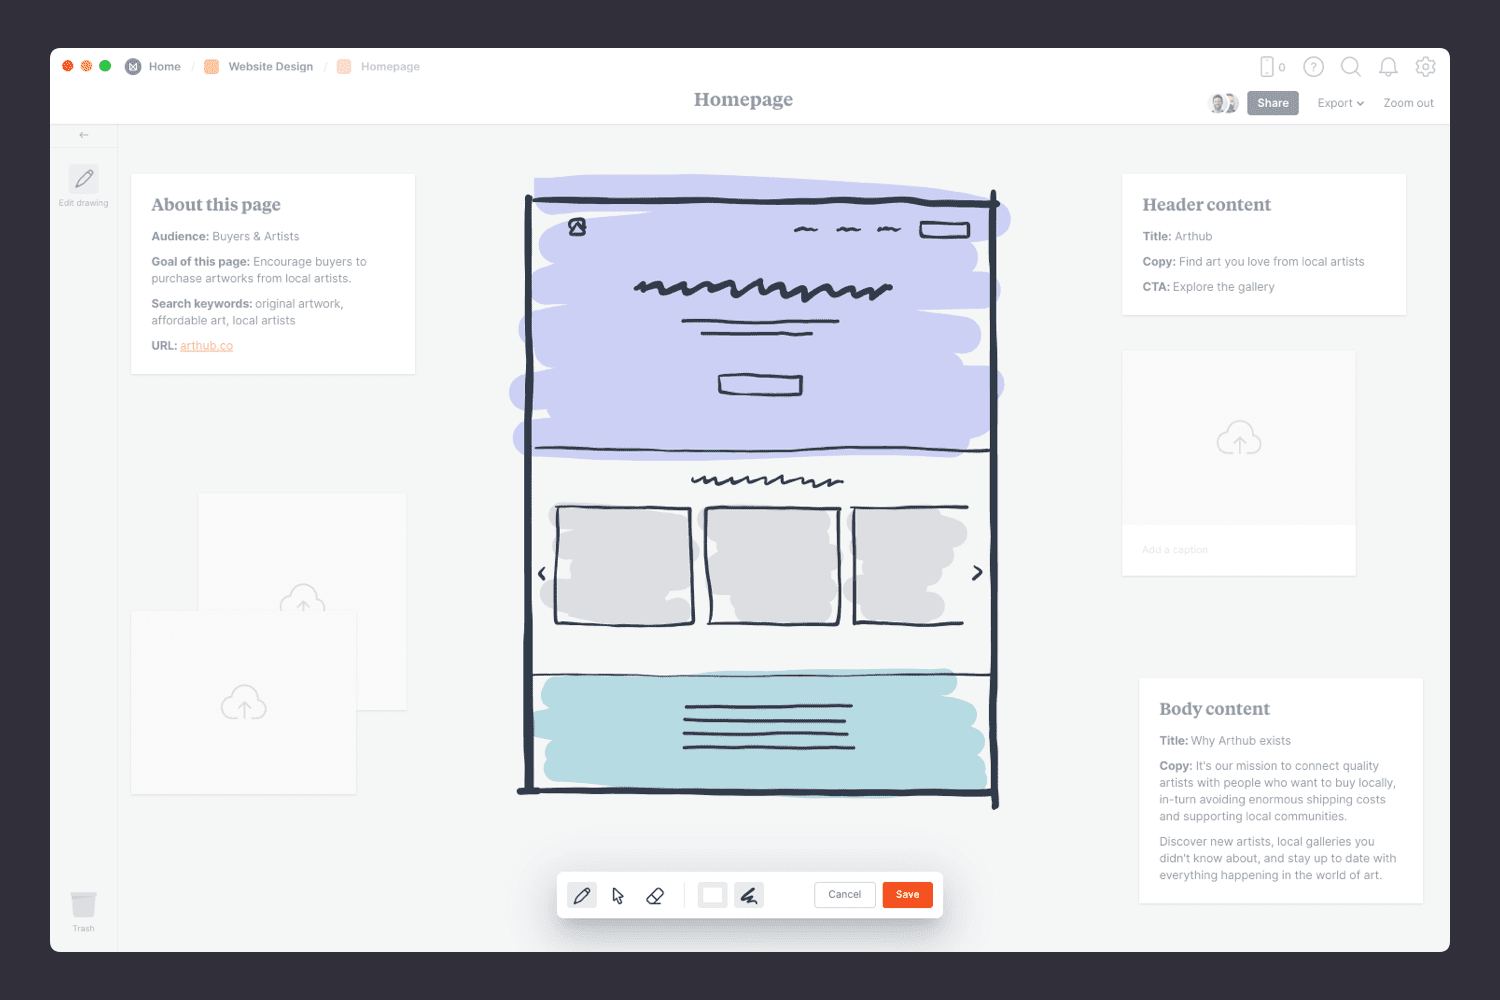Click the mobile device preview icon
1500x1000 pixels.
(1266, 66)
